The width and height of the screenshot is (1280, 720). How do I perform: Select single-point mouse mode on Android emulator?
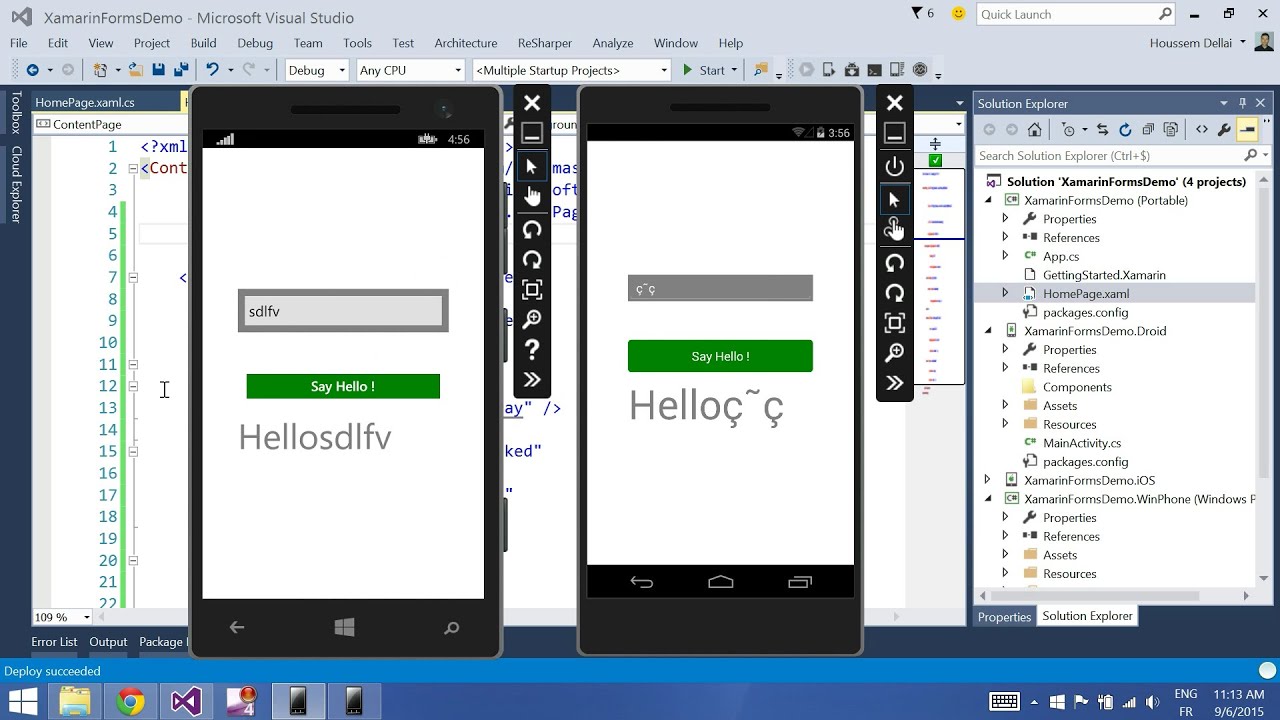(895, 200)
